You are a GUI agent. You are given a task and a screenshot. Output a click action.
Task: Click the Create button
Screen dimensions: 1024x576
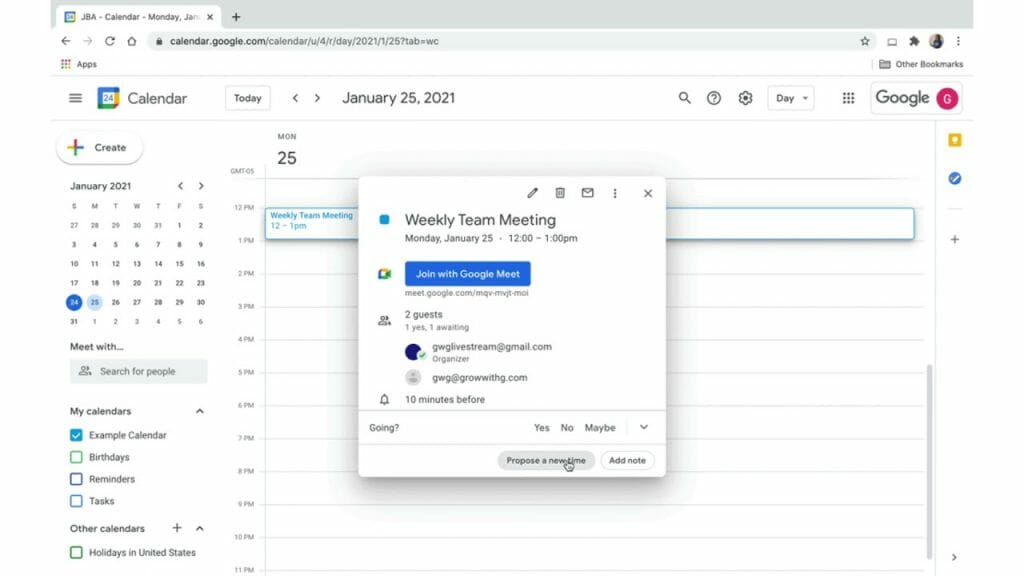click(99, 148)
